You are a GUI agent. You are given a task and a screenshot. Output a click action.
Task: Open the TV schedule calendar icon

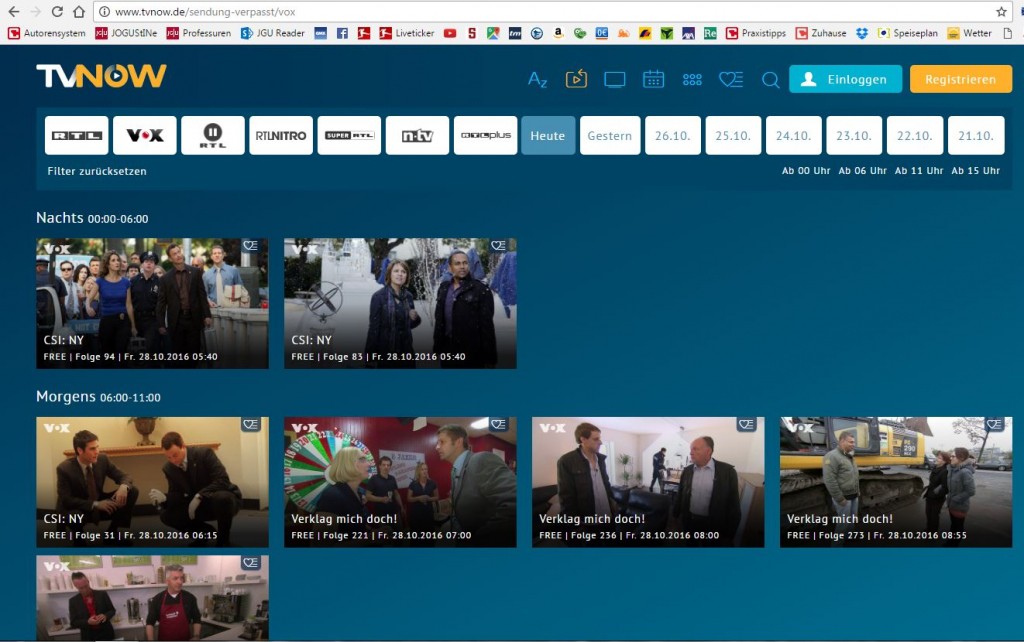click(653, 79)
